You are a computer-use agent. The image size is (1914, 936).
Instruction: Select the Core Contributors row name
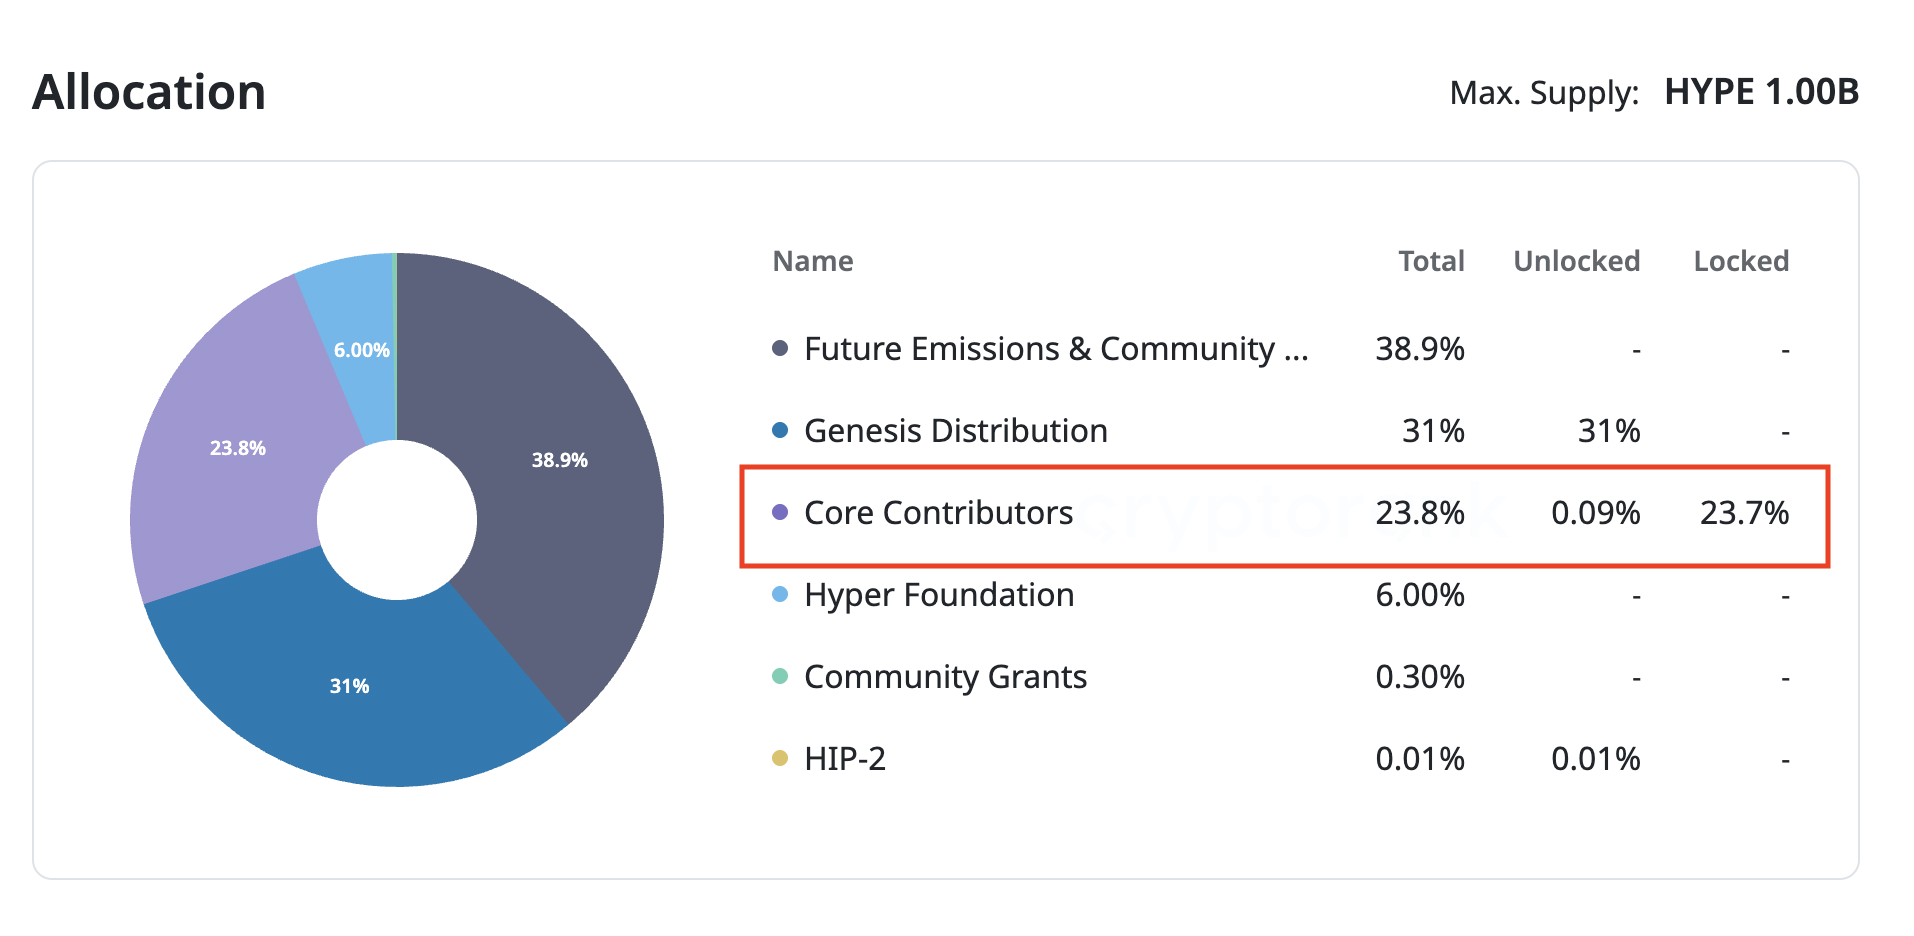tap(938, 513)
